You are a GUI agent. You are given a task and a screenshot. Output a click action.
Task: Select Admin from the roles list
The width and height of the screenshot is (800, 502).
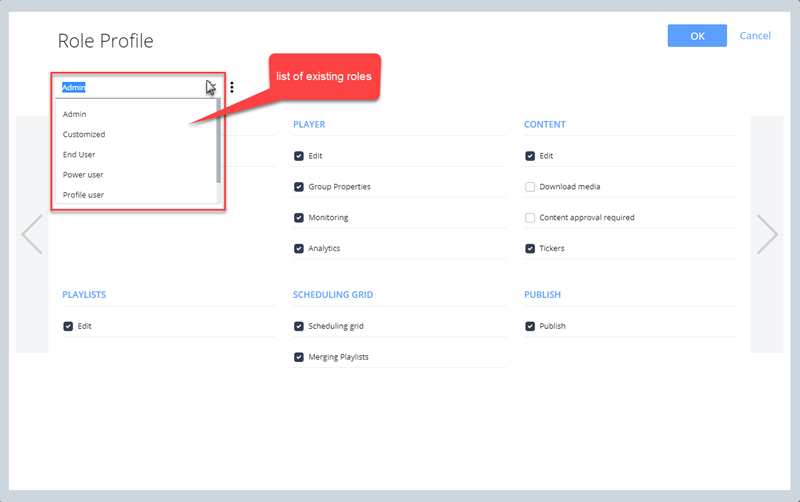click(x=75, y=114)
